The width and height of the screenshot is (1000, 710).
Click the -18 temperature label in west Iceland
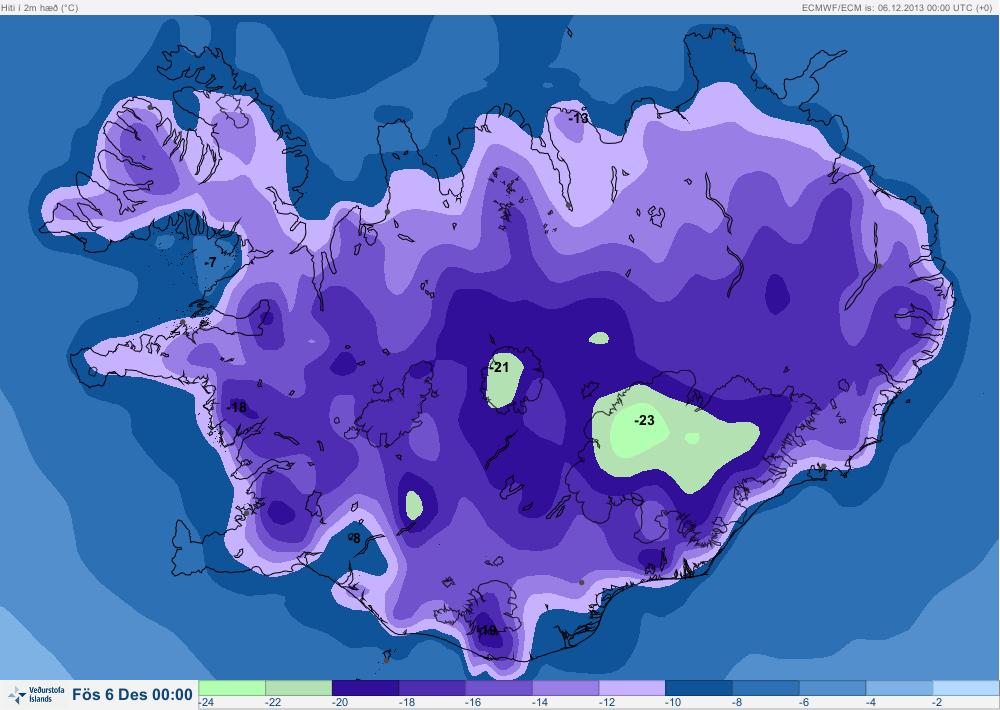[237, 408]
